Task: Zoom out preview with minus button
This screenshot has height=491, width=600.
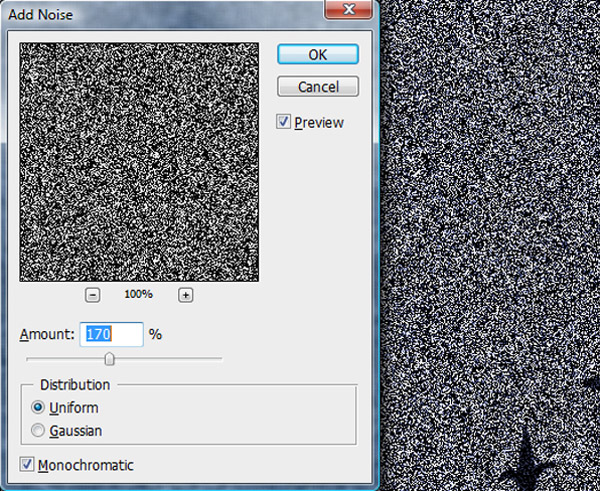Action: point(93,295)
